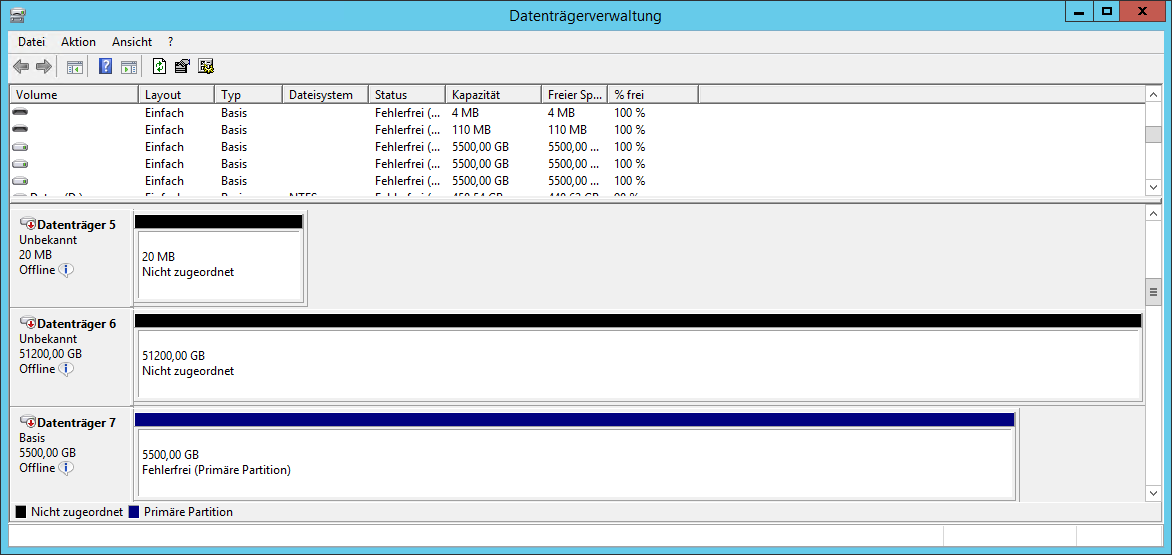Image resolution: width=1172 pixels, height=555 pixels.
Task: Toggle the console tree pane icon
Action: coord(74,67)
